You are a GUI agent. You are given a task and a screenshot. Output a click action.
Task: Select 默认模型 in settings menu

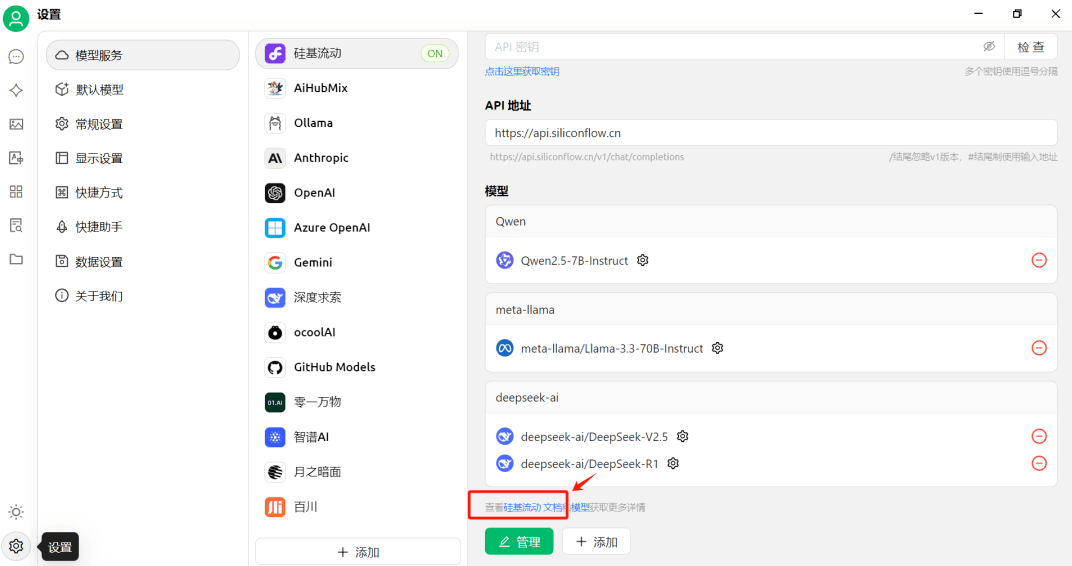(x=100, y=90)
